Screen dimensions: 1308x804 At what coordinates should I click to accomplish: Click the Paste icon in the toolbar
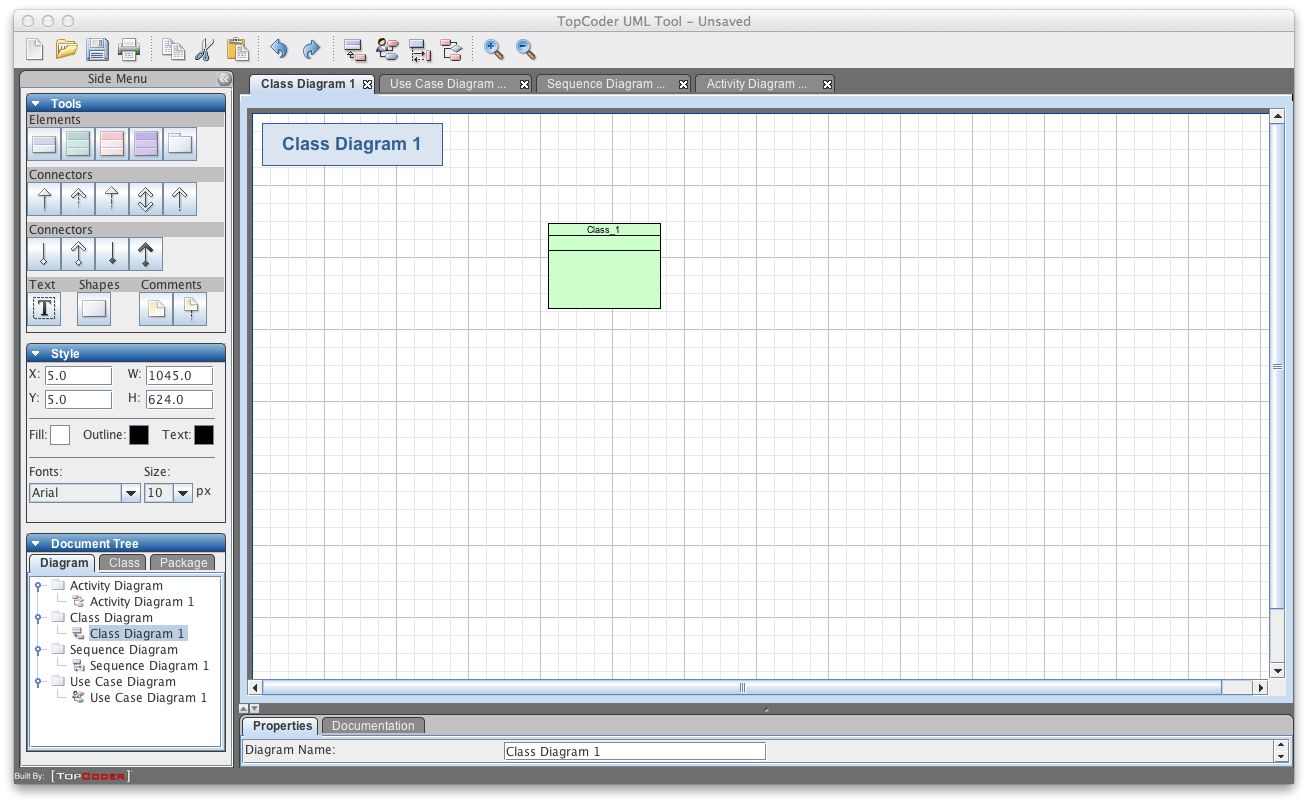237,48
